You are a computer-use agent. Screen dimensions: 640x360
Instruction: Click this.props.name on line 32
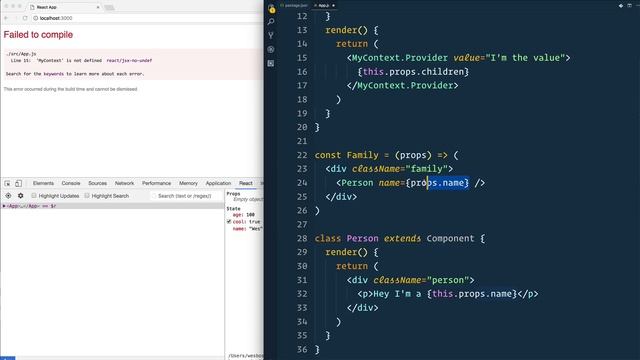click(x=472, y=294)
